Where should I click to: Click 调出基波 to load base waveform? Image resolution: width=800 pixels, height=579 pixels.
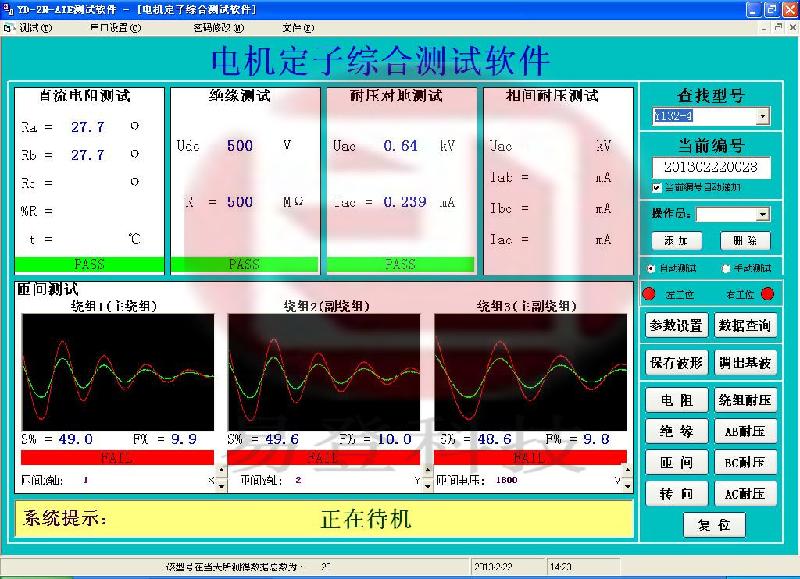click(744, 361)
